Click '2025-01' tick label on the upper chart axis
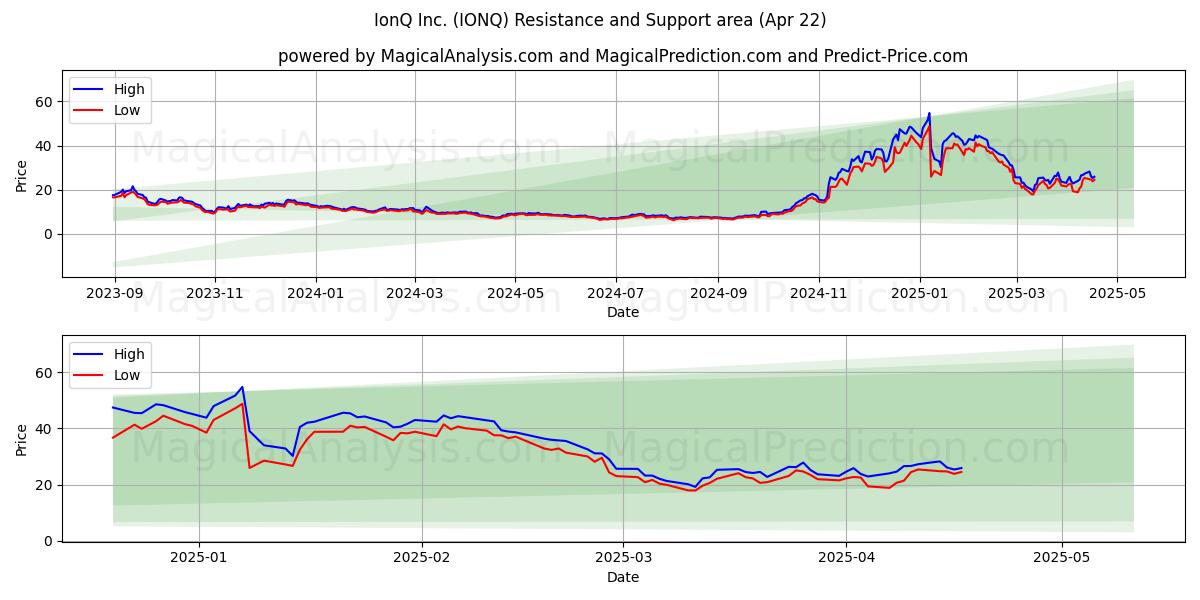The height and width of the screenshot is (600, 1200). 920,293
